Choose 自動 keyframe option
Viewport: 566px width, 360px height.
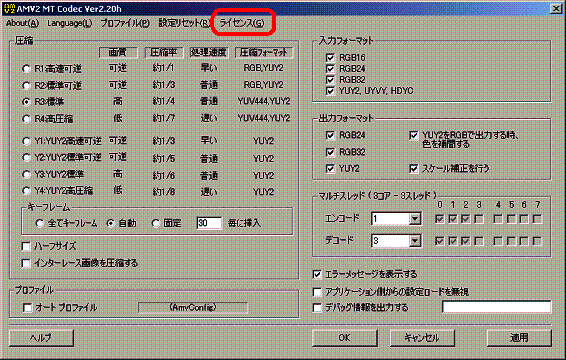coord(111,224)
